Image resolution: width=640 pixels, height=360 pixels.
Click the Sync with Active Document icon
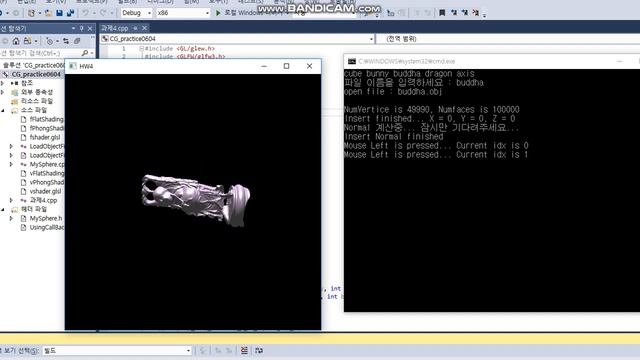[x=66, y=41]
